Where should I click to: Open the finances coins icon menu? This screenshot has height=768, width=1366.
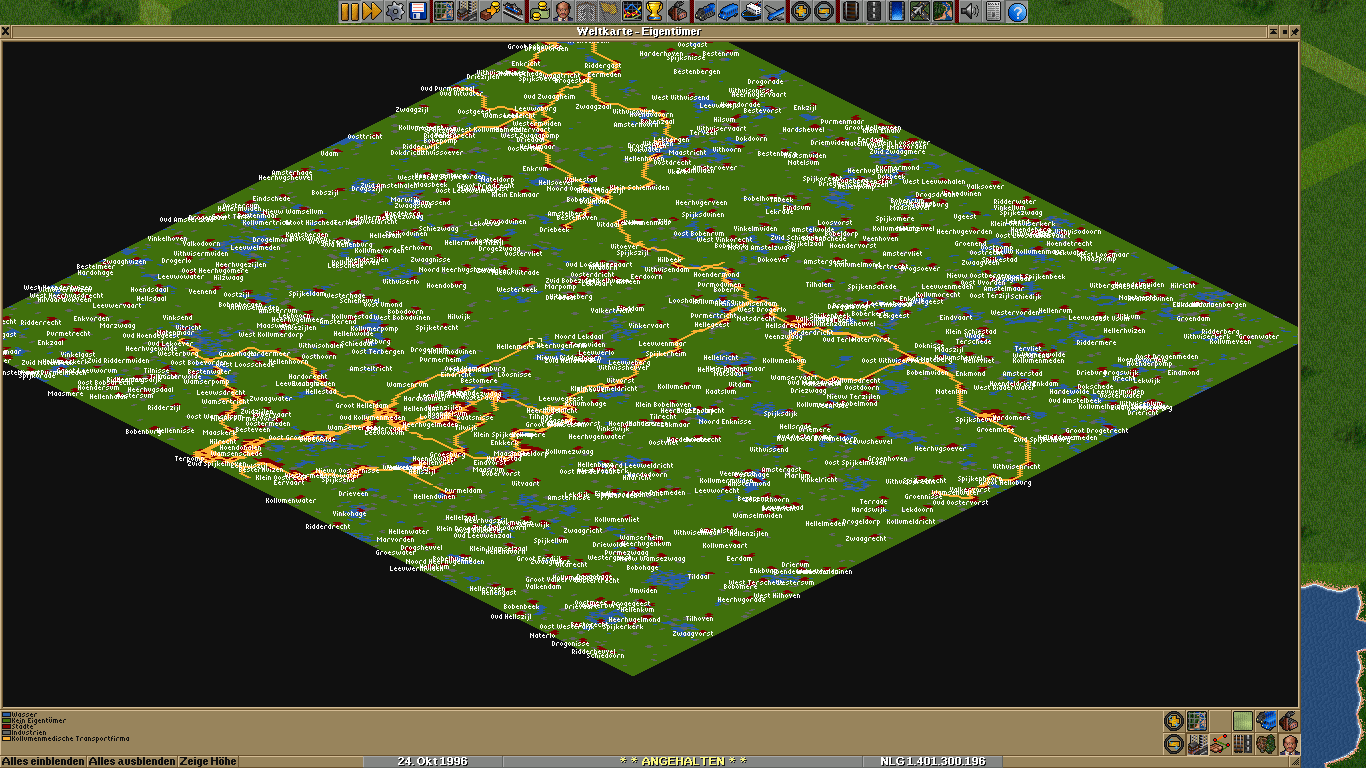(x=540, y=12)
